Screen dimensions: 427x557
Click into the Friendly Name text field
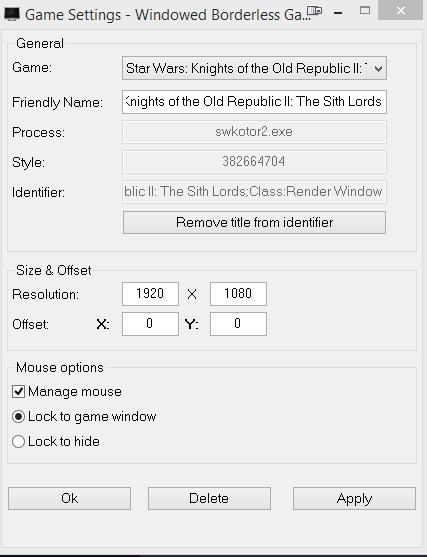tap(254, 102)
